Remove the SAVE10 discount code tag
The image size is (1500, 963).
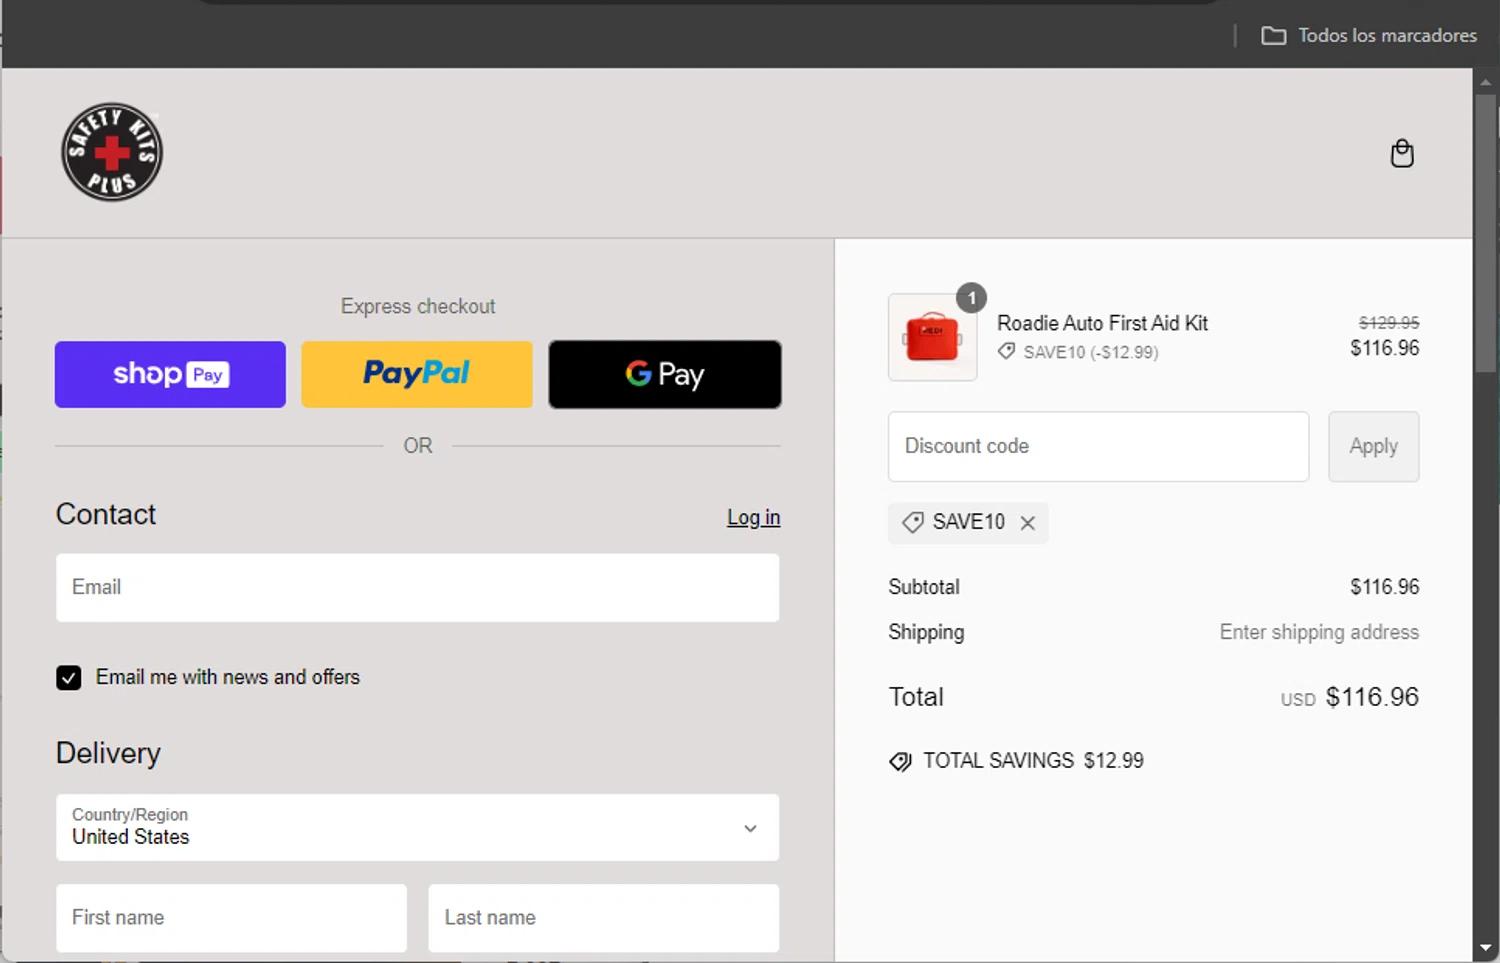click(x=1028, y=523)
